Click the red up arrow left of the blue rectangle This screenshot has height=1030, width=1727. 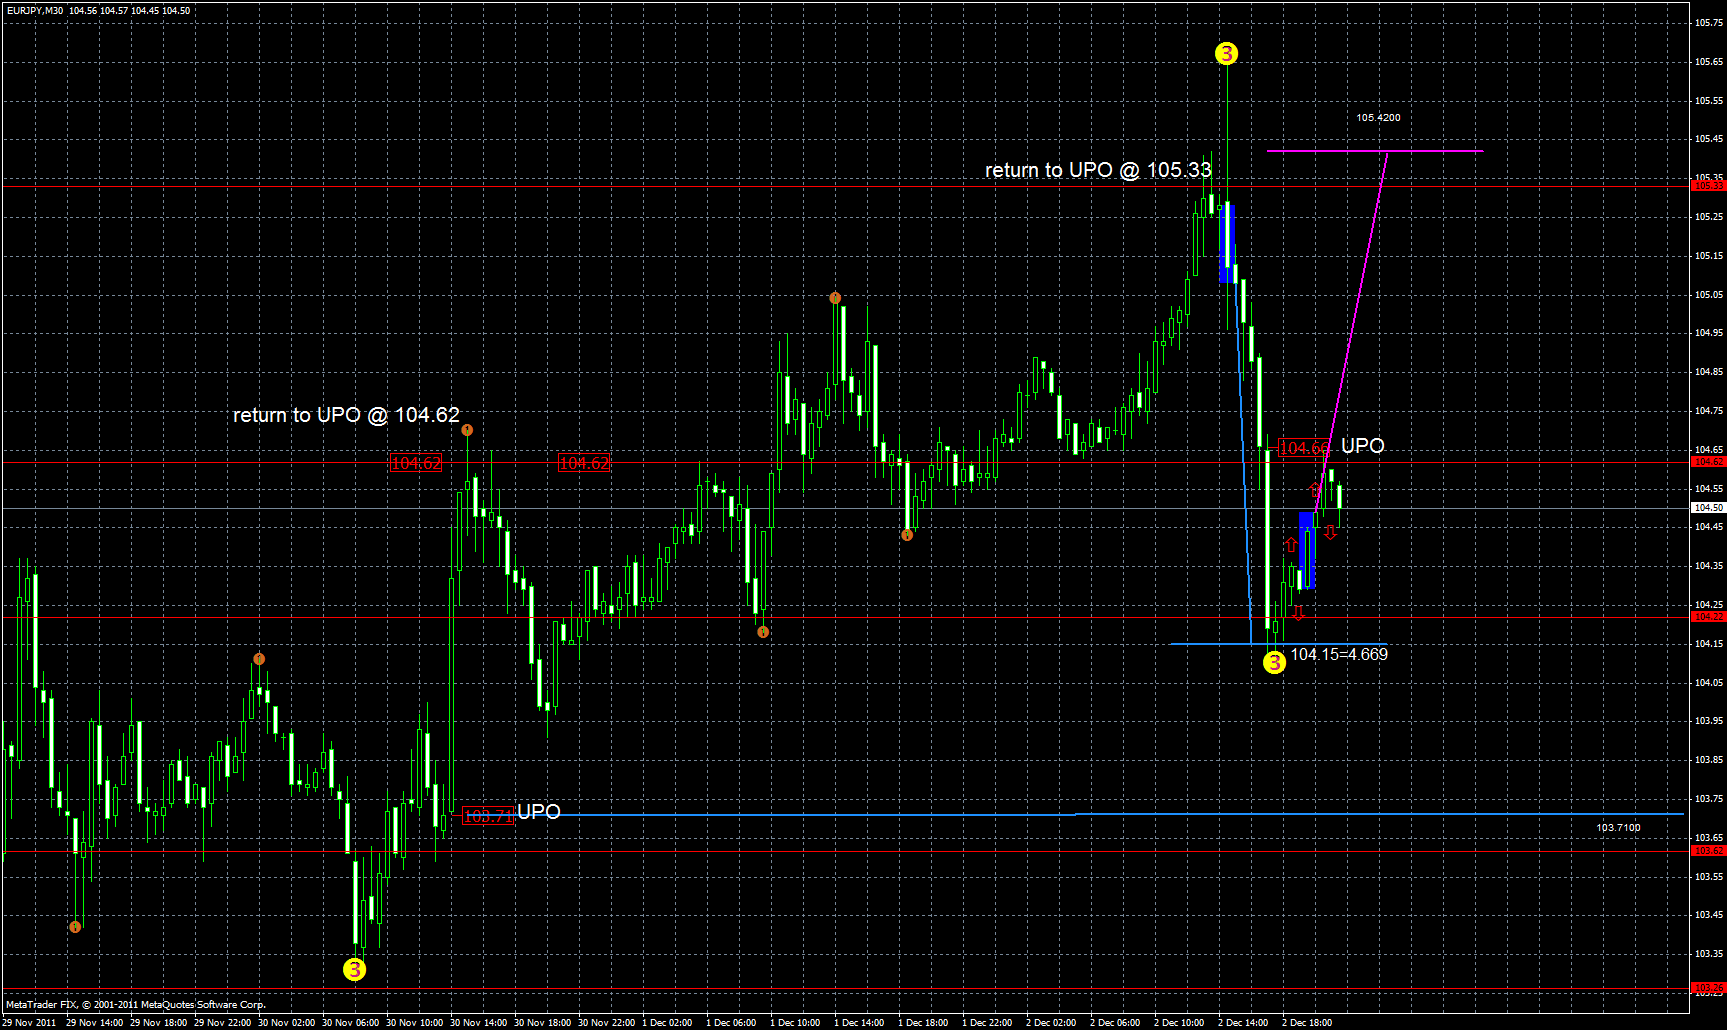coord(1290,547)
